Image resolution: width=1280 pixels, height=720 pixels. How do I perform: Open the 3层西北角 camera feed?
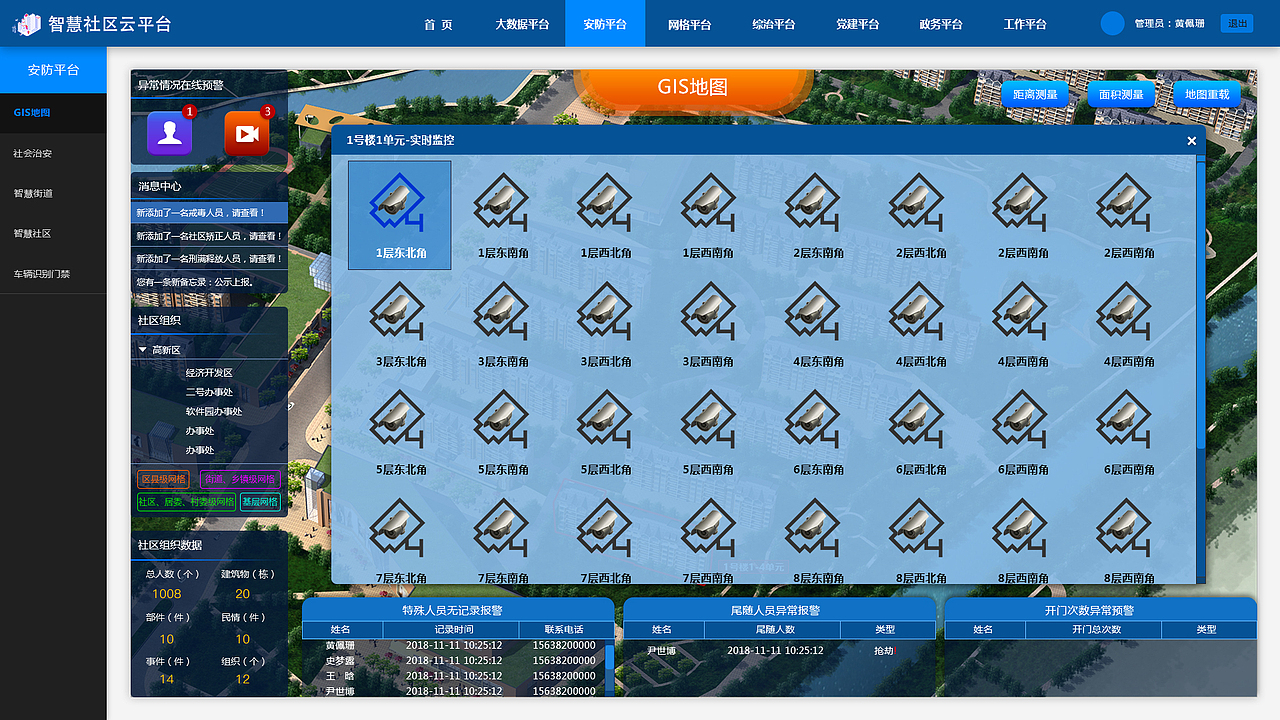606,324
